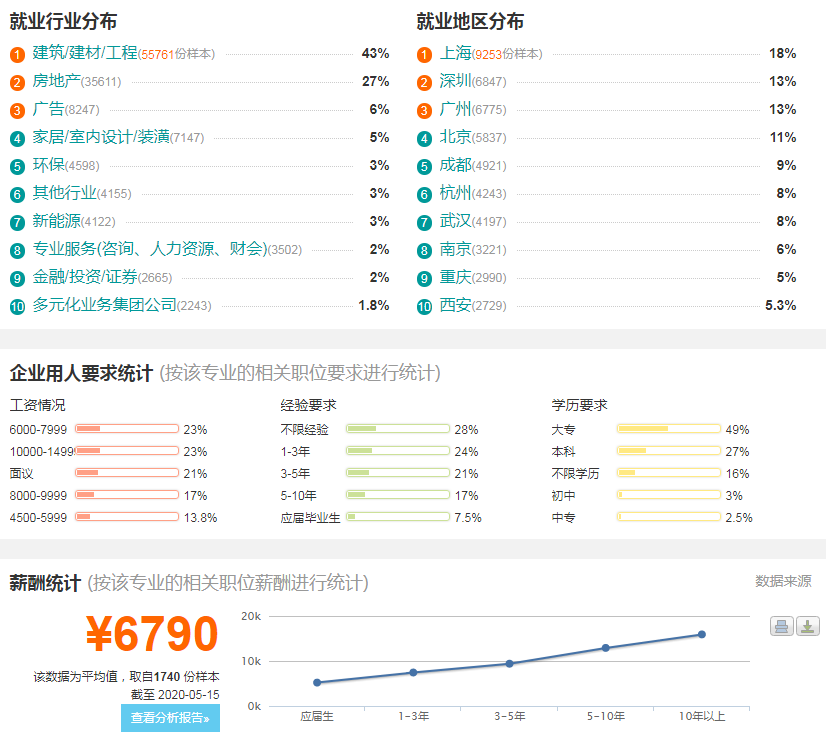Open the 武汉 region link
The image size is (826, 735).
tap(456, 220)
